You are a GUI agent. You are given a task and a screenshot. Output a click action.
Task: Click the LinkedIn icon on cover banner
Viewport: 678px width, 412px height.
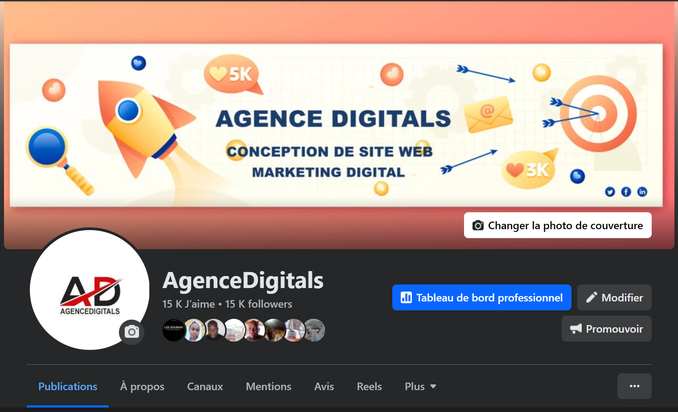[x=642, y=192]
